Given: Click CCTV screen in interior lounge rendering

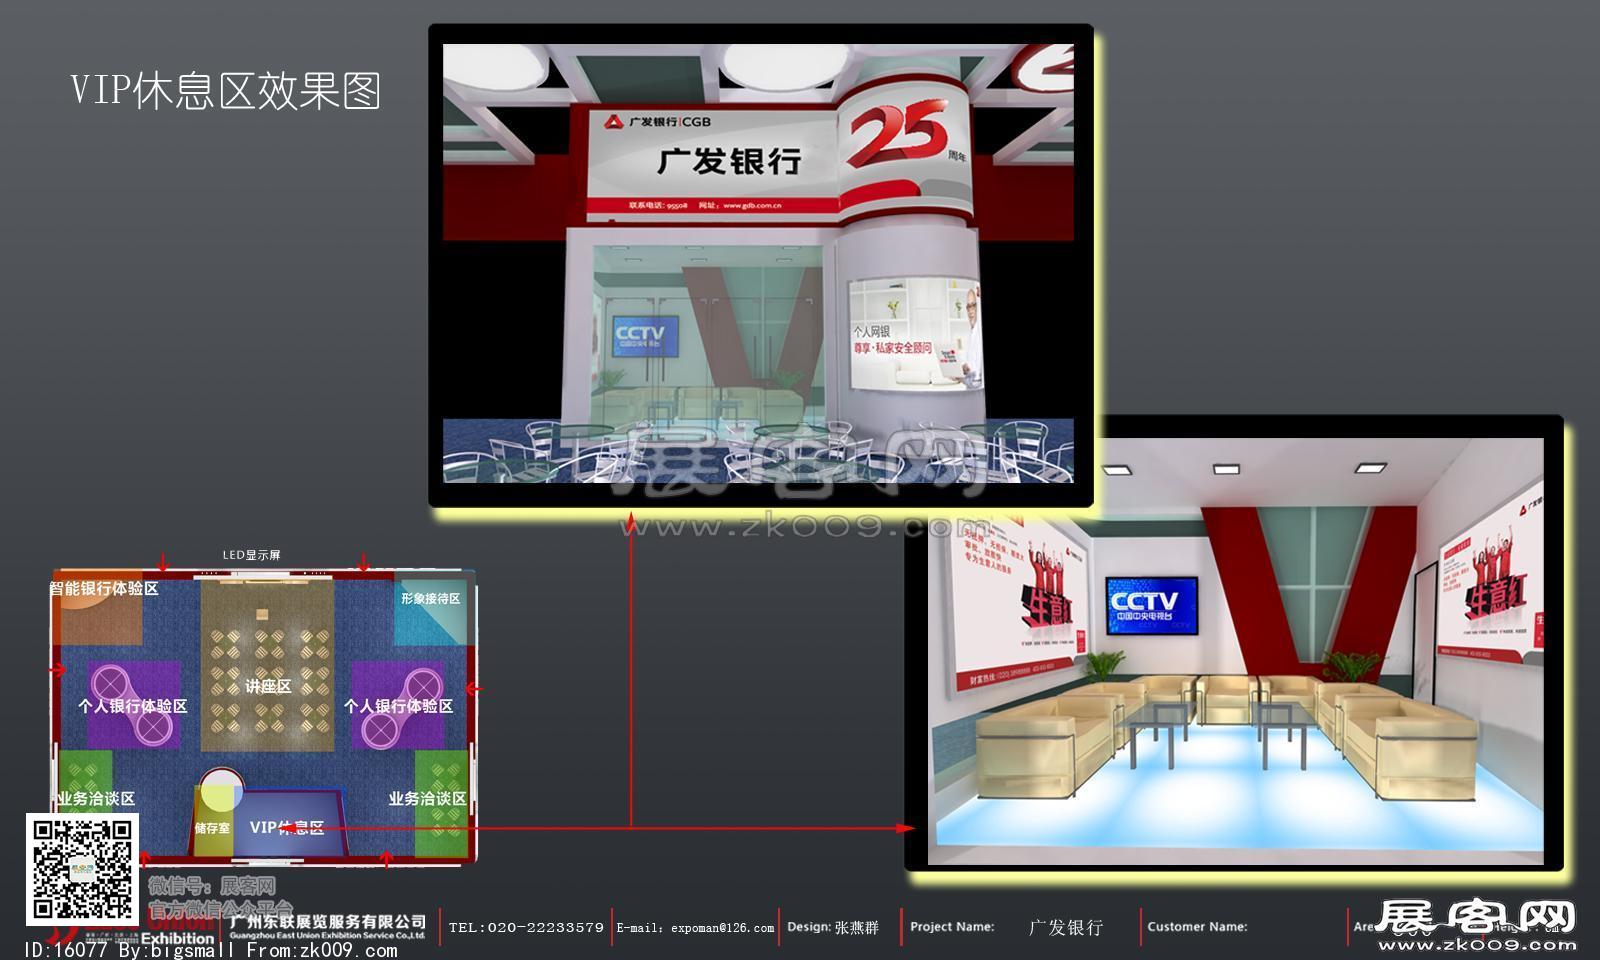Looking at the screenshot, I should pyautogui.click(x=1151, y=605).
